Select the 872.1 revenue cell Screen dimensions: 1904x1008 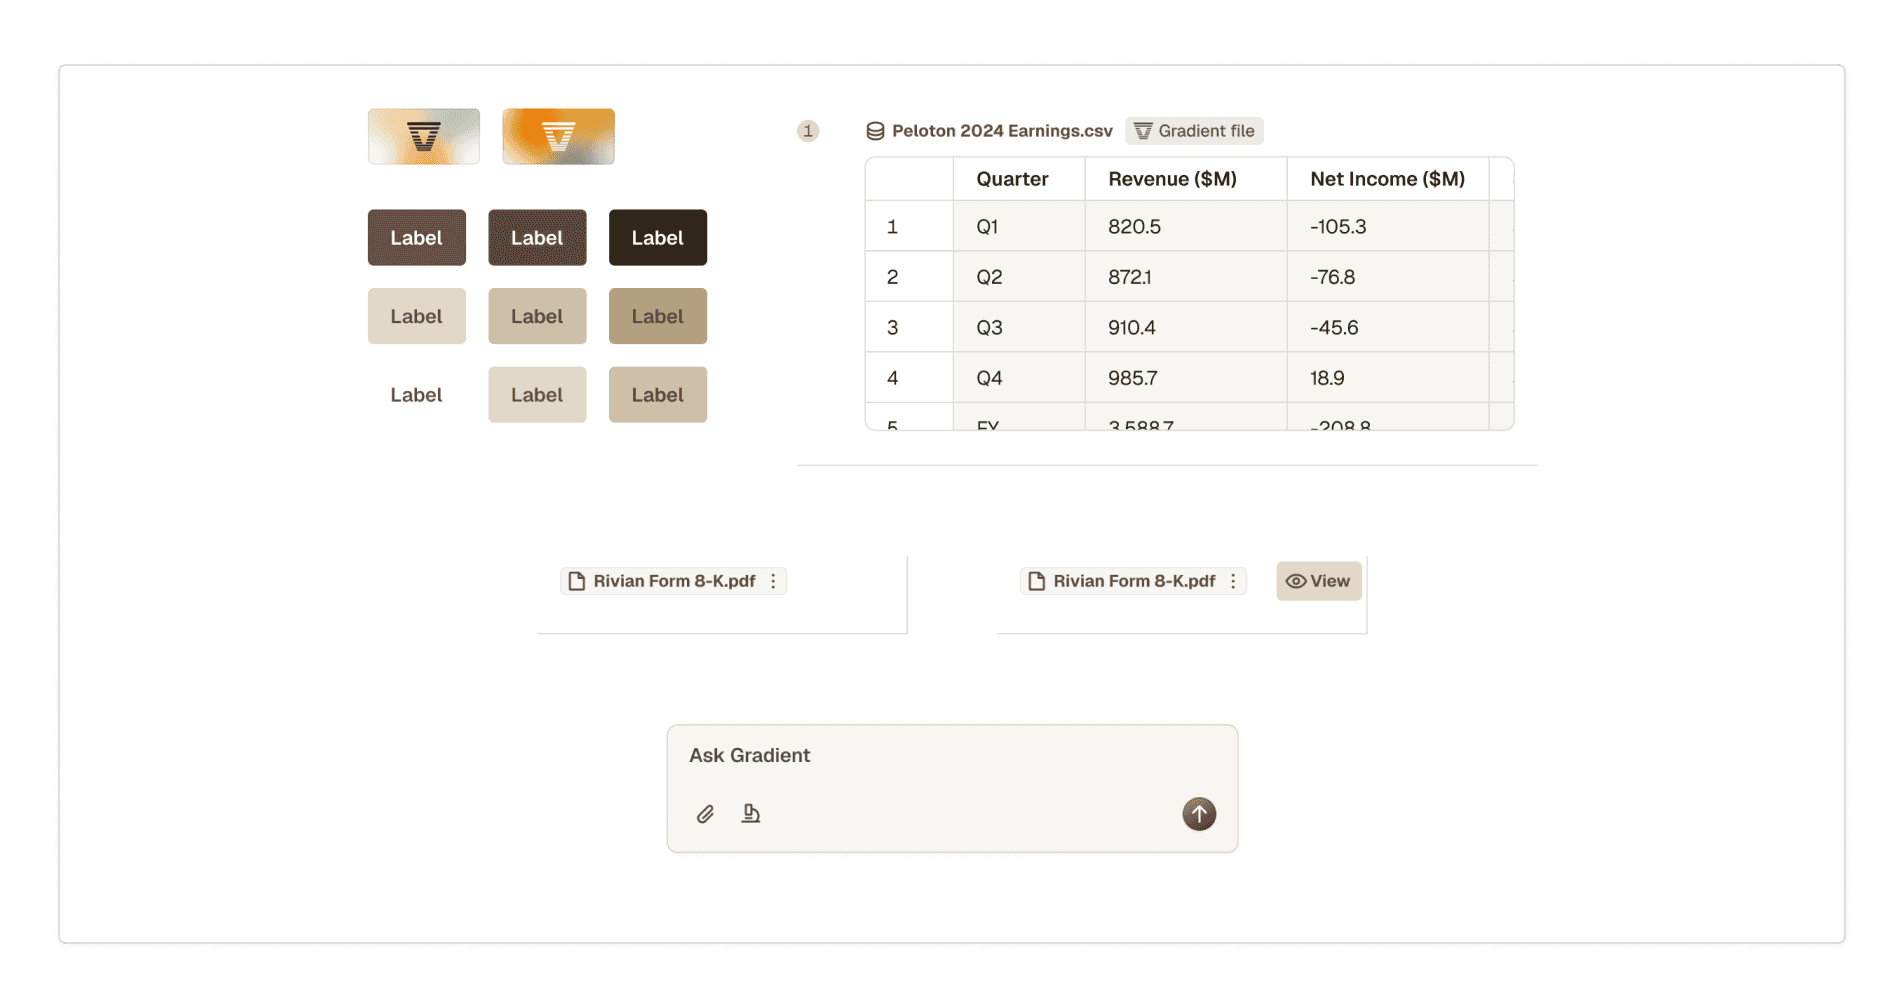1186,277
